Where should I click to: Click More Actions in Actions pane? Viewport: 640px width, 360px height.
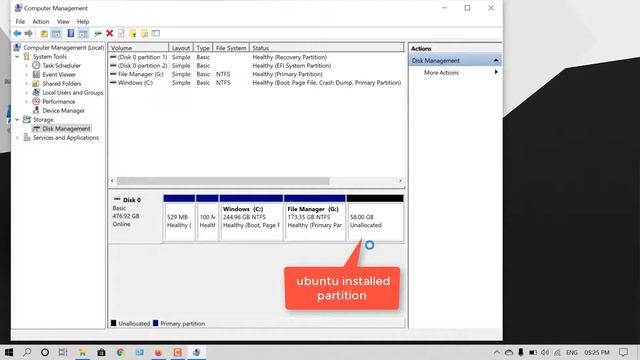click(x=441, y=73)
